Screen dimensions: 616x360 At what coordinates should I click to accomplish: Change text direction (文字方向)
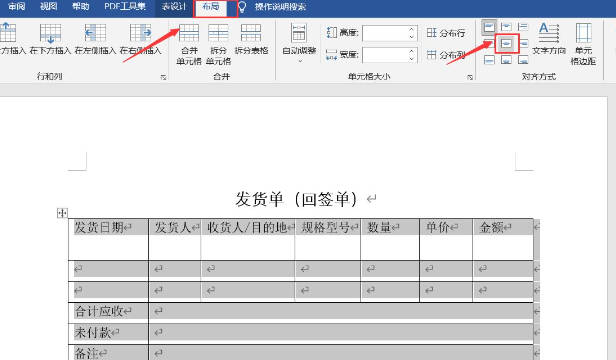[549, 39]
